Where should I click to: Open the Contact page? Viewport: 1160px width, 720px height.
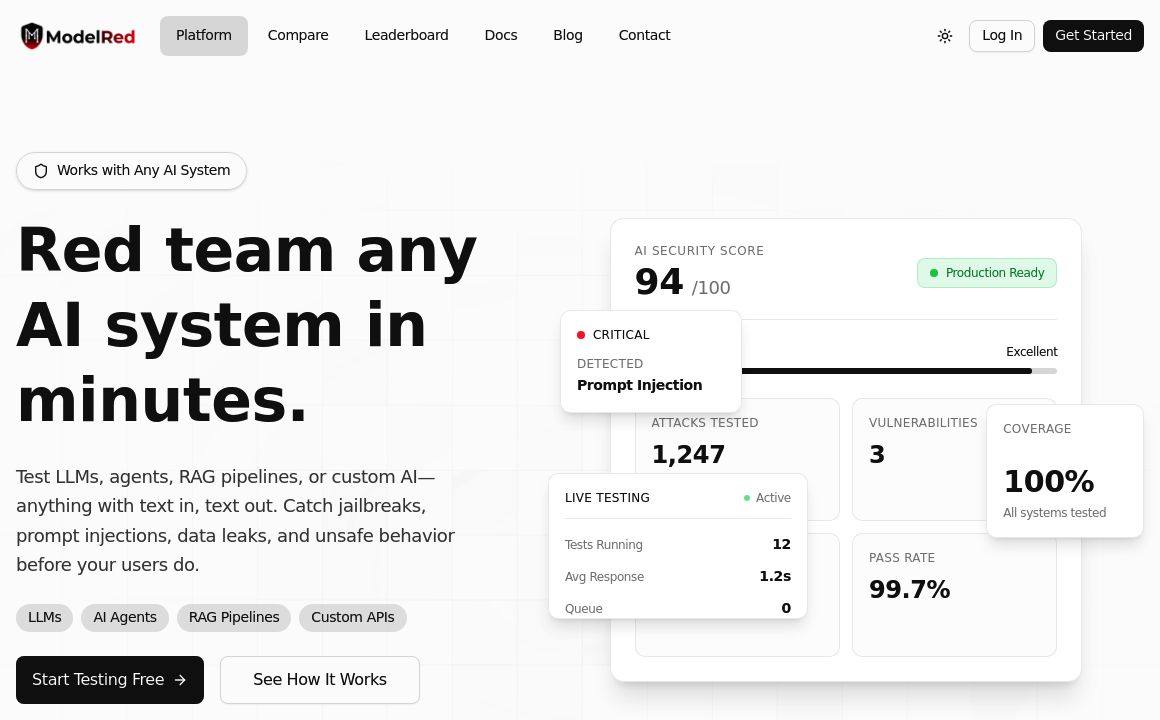(644, 36)
